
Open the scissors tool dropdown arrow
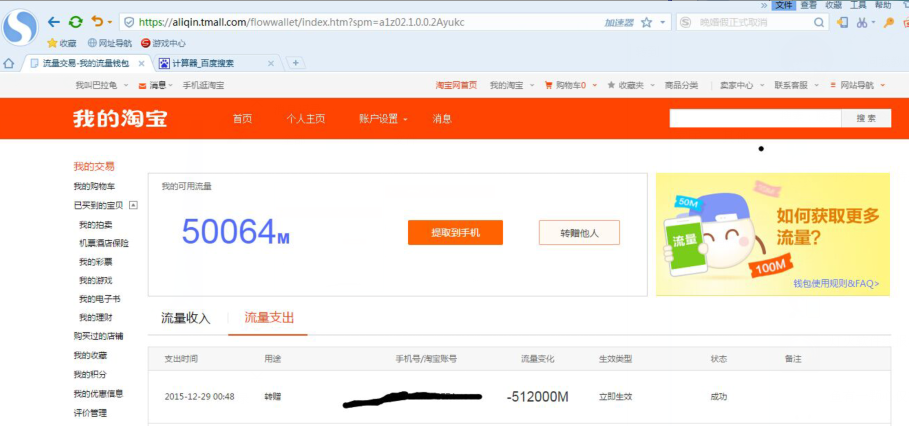click(x=873, y=23)
